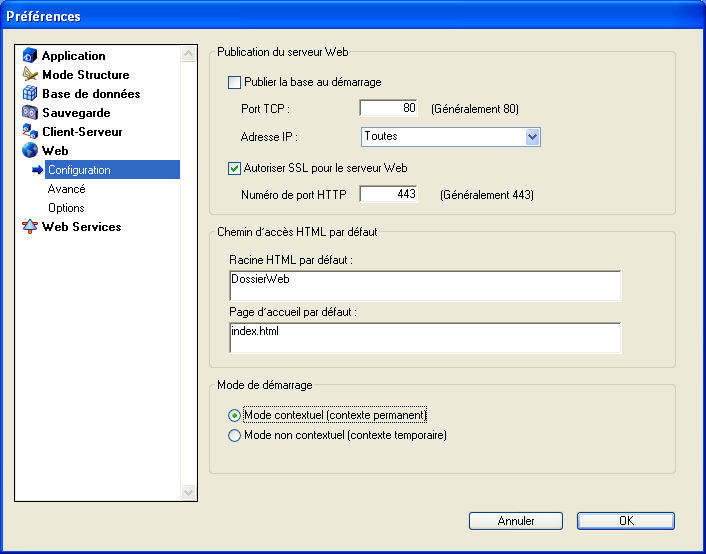Uncheck Autoriser SSL pour le serveur Web
This screenshot has height=554, width=706.
click(235, 168)
